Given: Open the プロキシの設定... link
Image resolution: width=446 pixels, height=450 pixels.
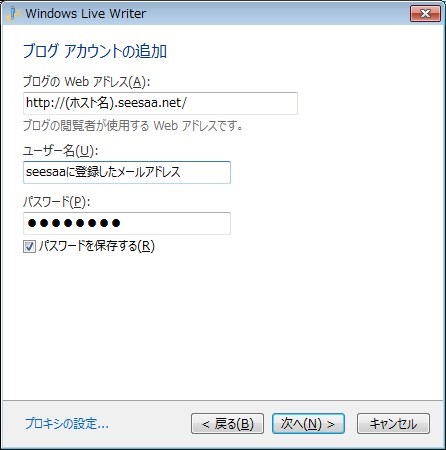Looking at the screenshot, I should tap(67, 424).
